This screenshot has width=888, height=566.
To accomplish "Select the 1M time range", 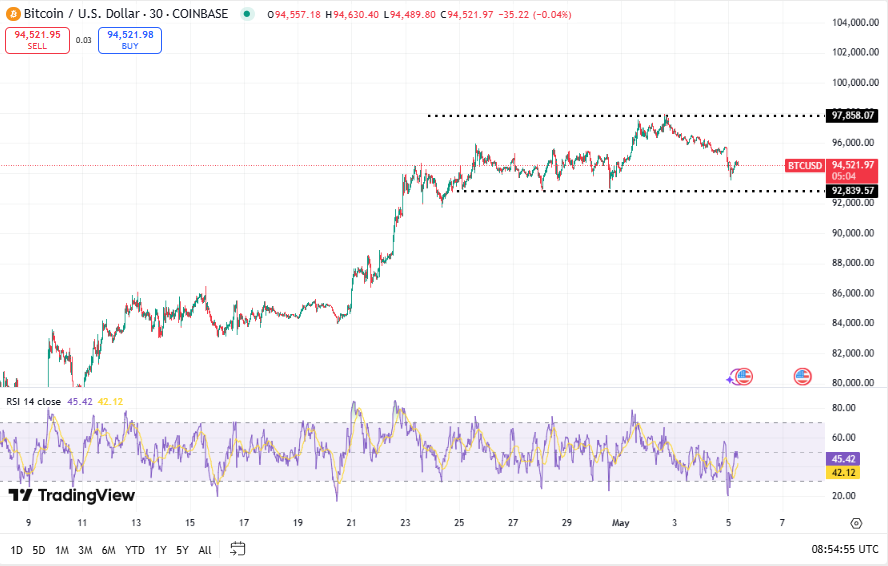I will (62, 550).
